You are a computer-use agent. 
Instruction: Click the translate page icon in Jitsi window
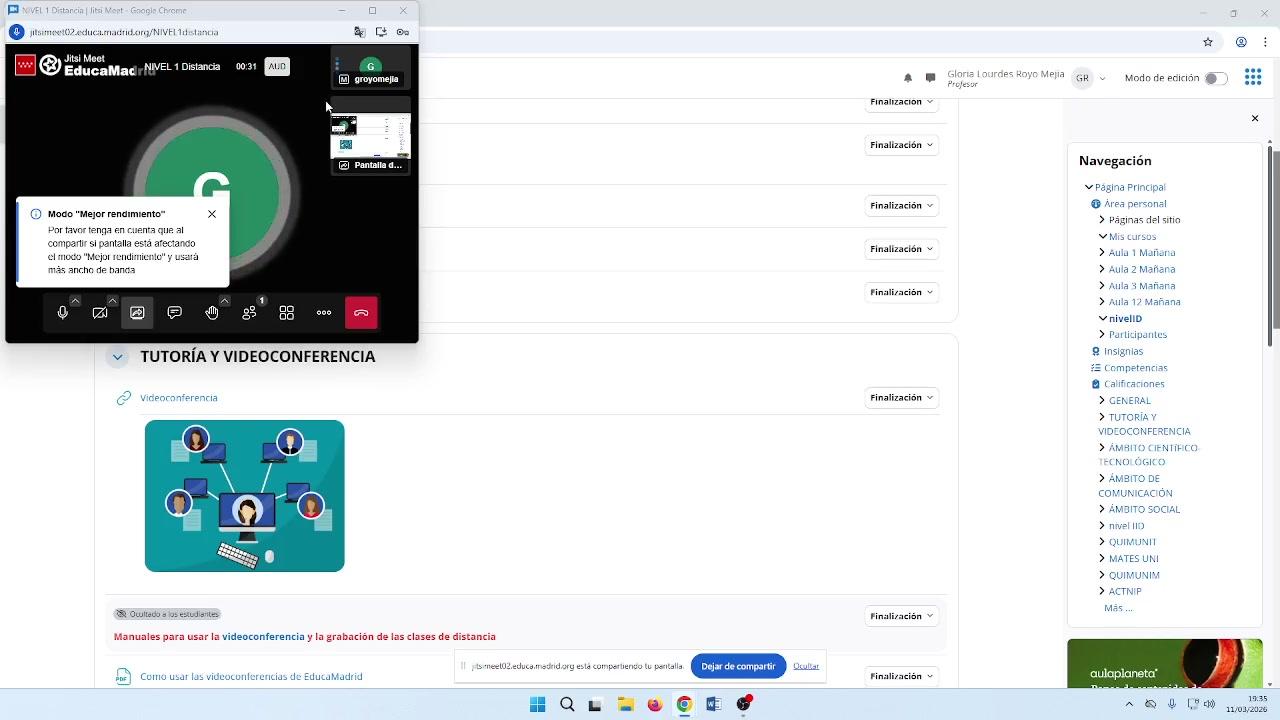(360, 32)
